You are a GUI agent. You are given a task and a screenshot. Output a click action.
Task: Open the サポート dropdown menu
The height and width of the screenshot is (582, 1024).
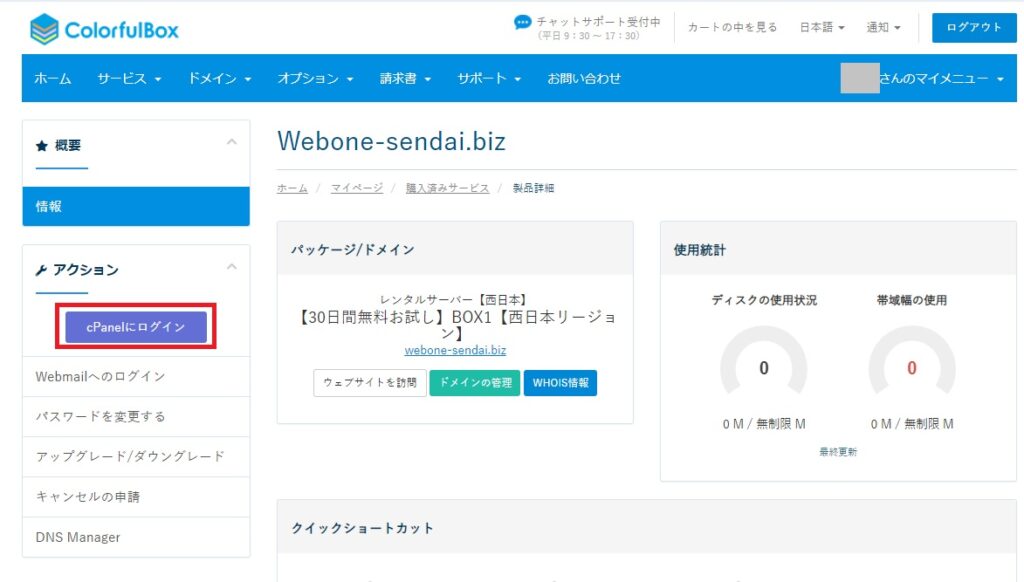pos(489,78)
